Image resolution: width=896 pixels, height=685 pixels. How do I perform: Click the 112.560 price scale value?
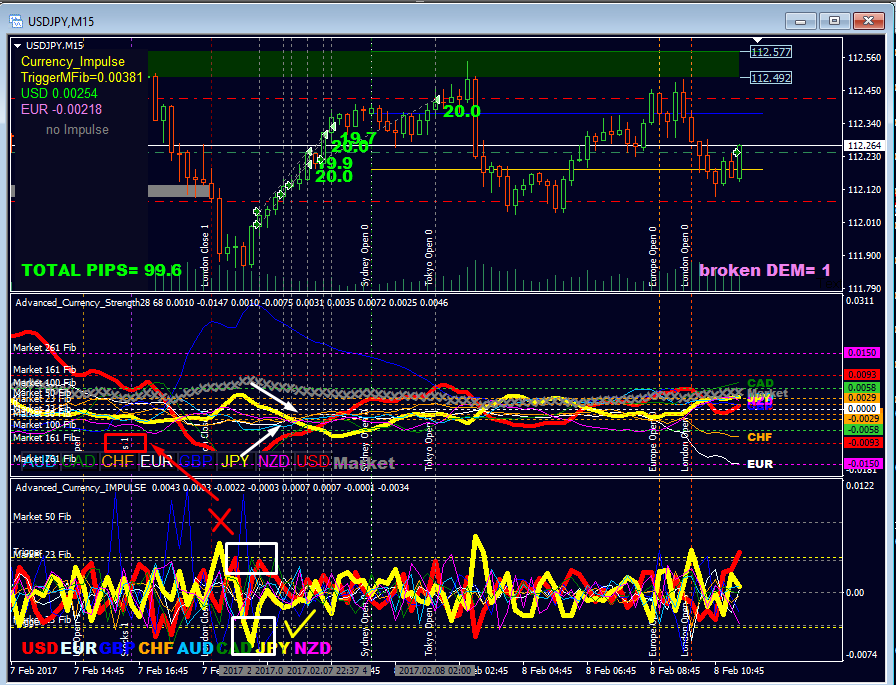864,58
